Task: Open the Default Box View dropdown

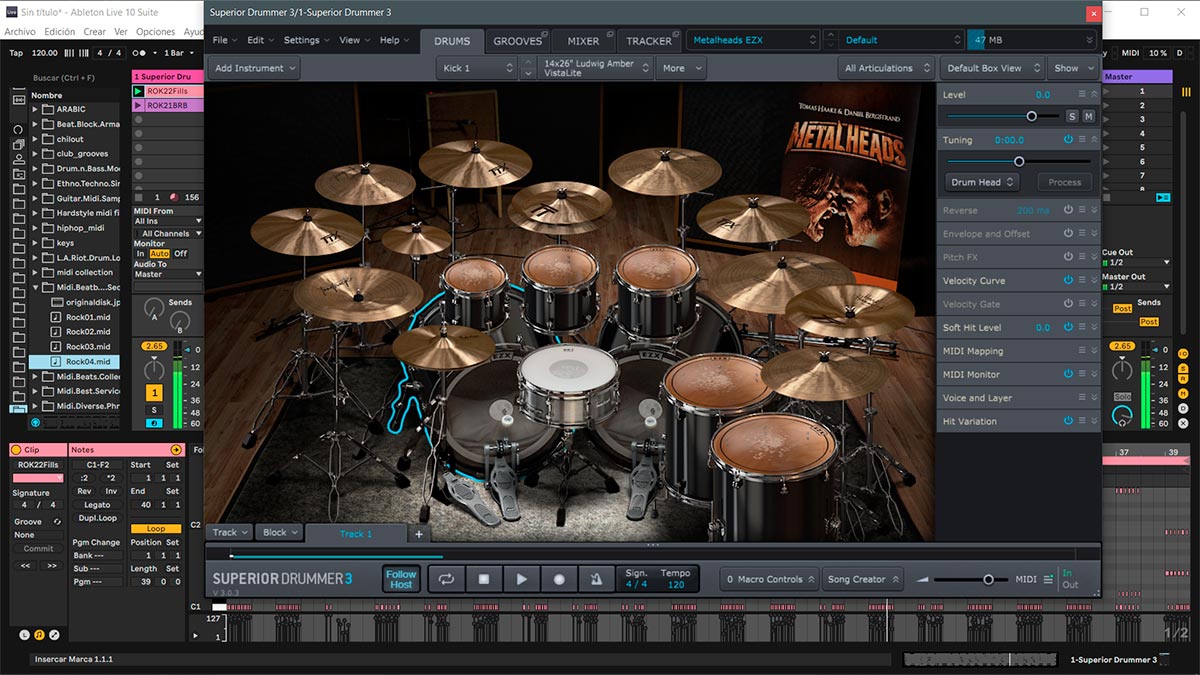Action: [992, 68]
